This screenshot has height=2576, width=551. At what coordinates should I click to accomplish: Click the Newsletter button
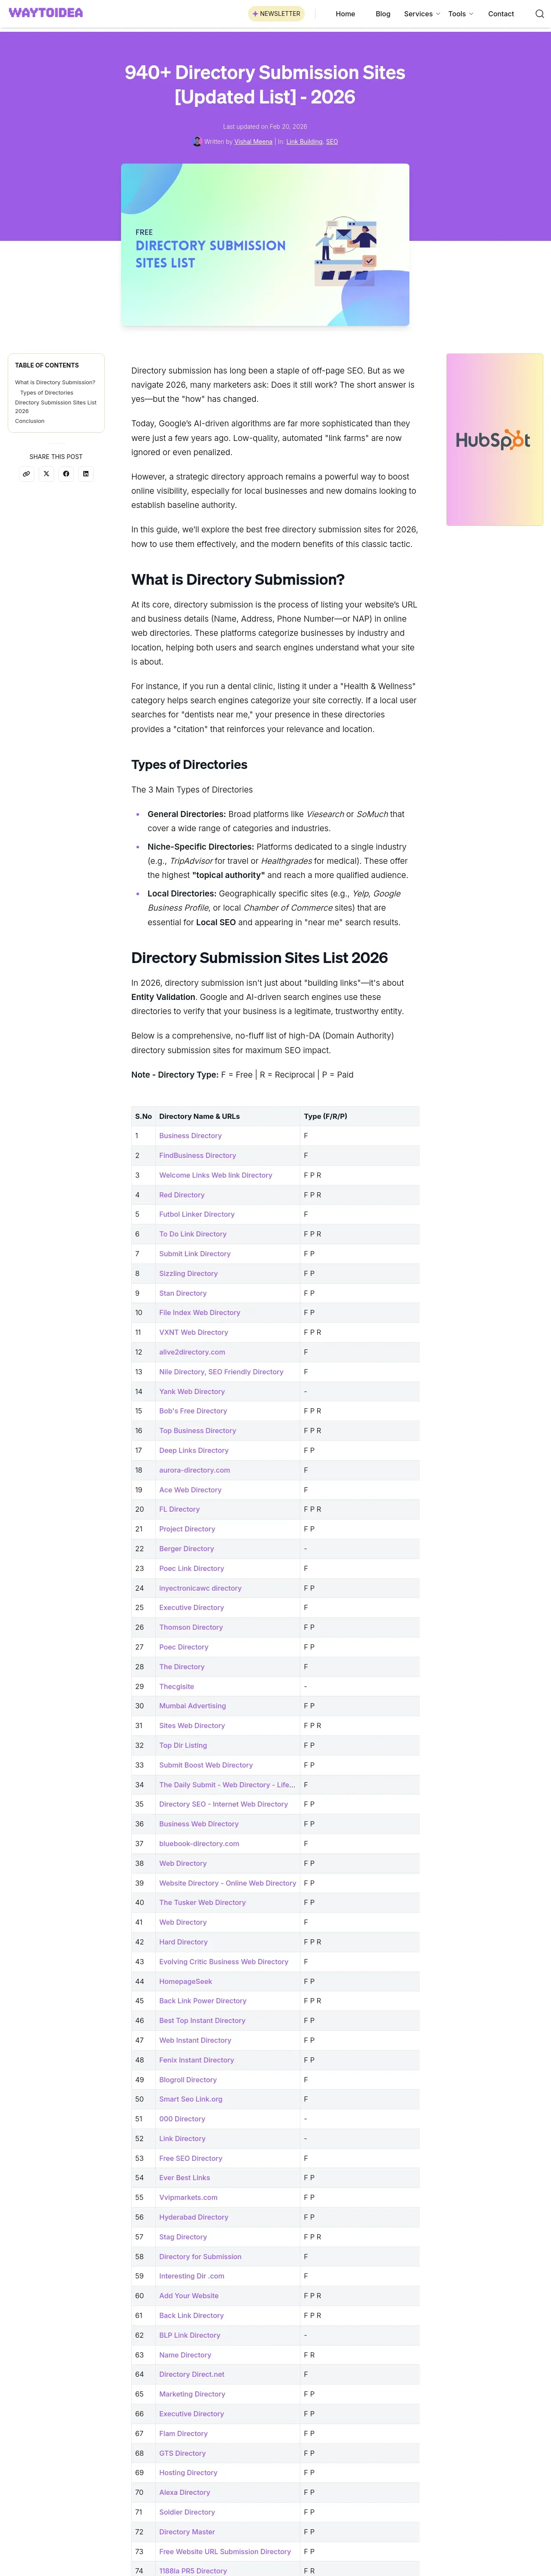click(x=276, y=14)
